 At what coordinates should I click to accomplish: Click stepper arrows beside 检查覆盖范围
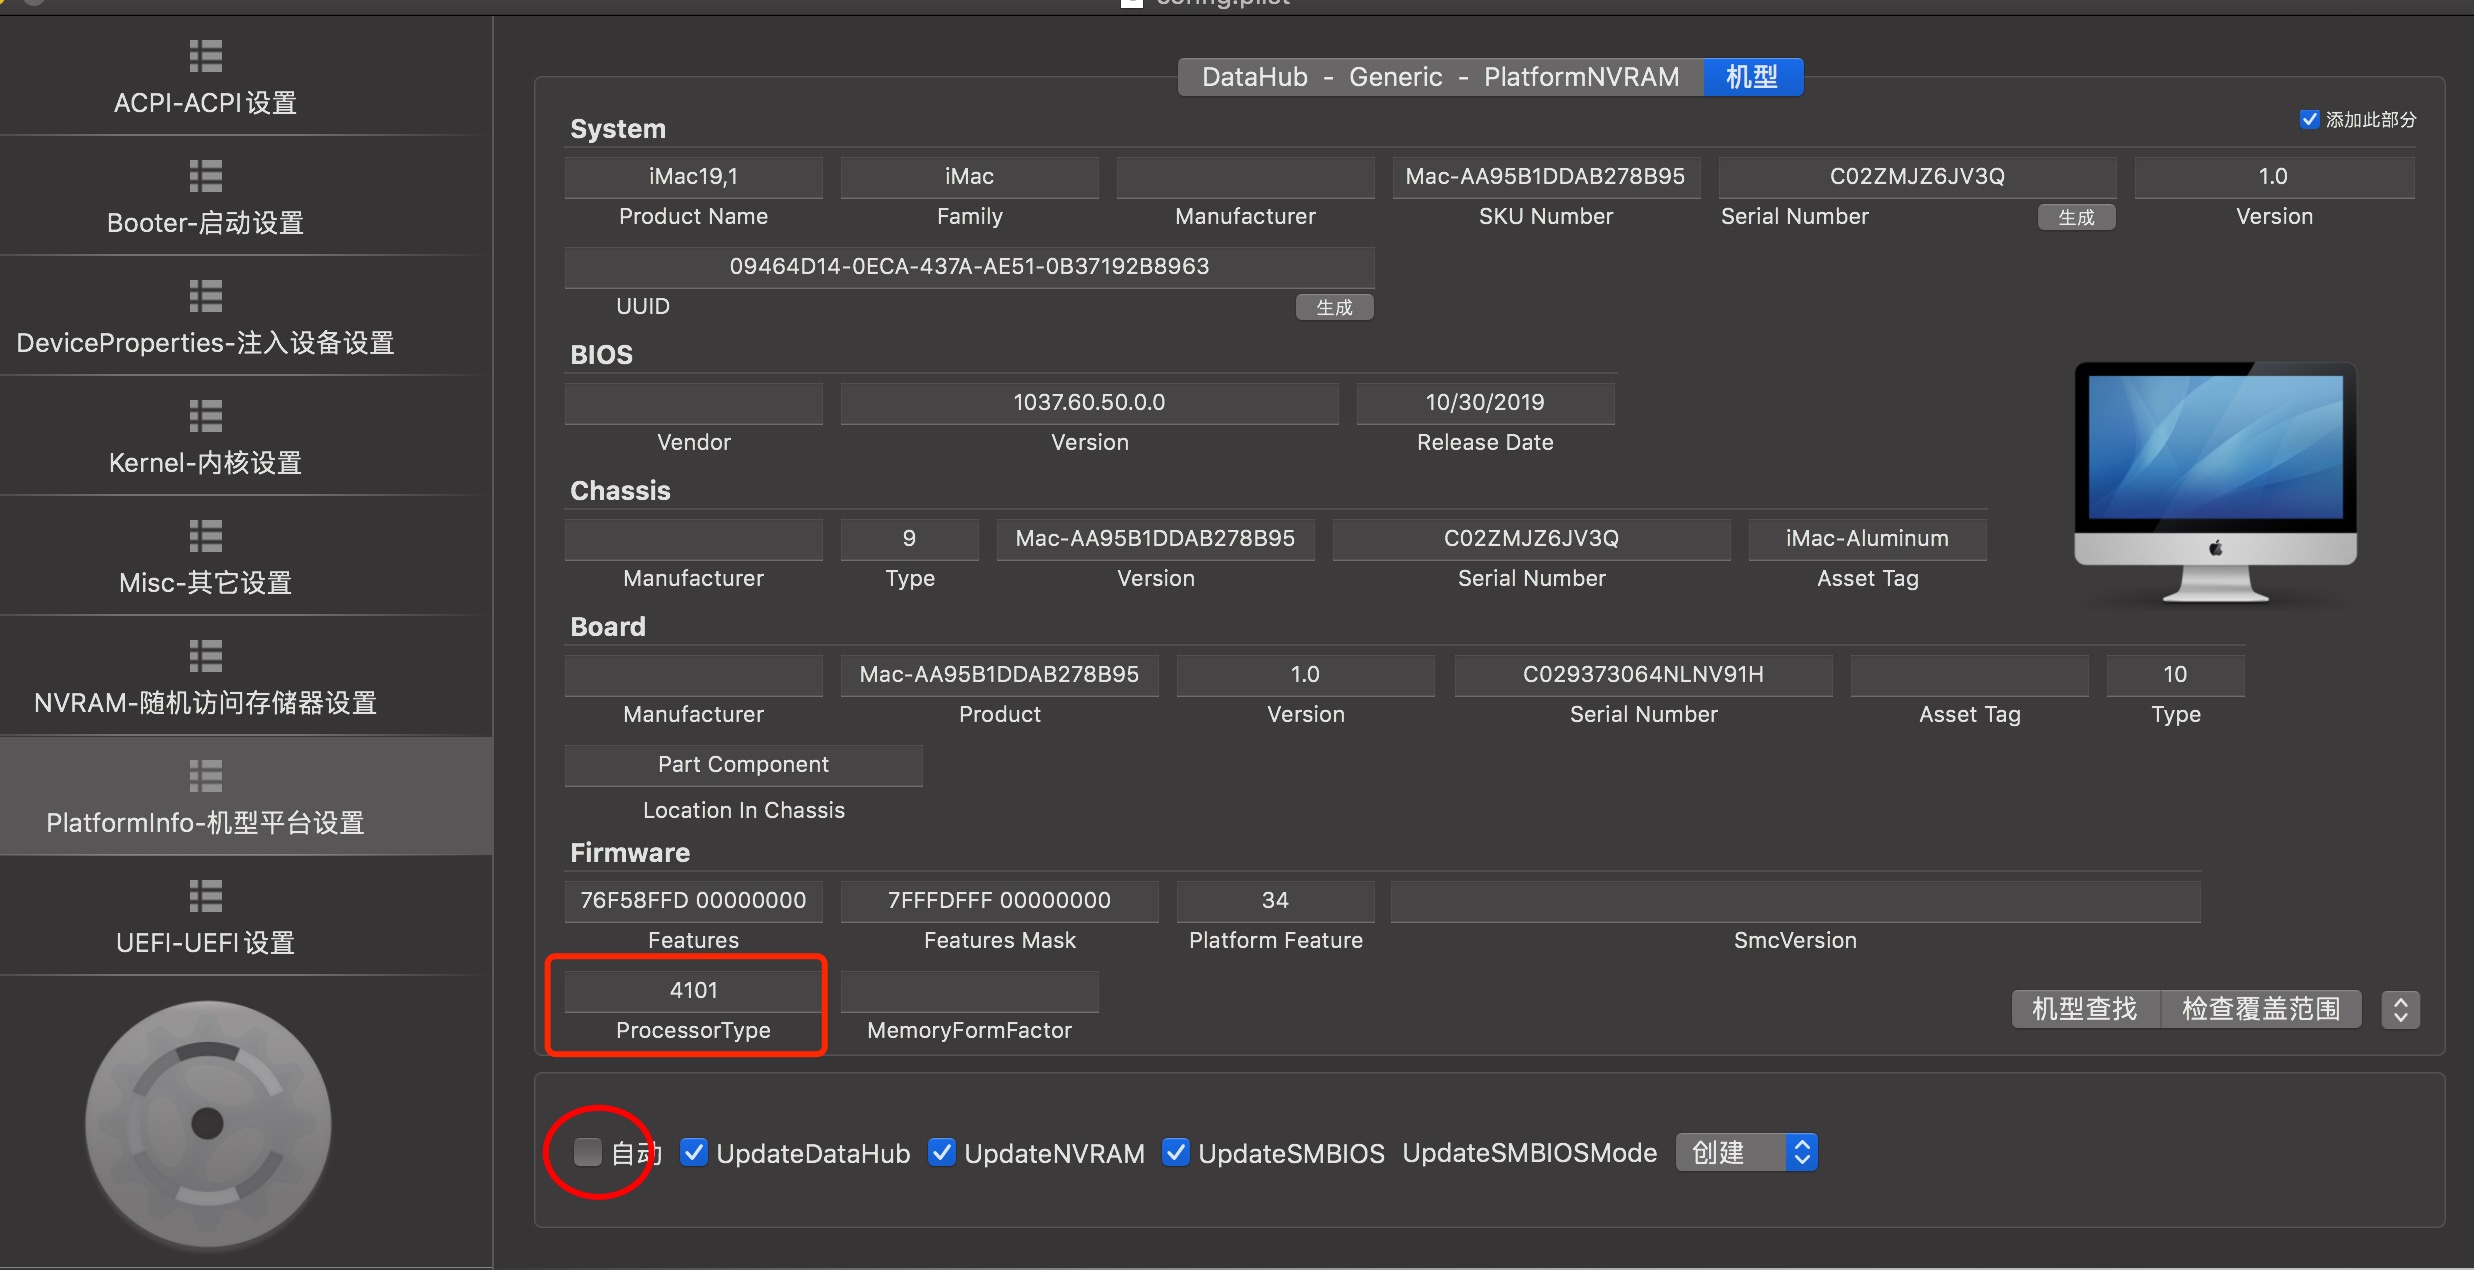2400,1009
